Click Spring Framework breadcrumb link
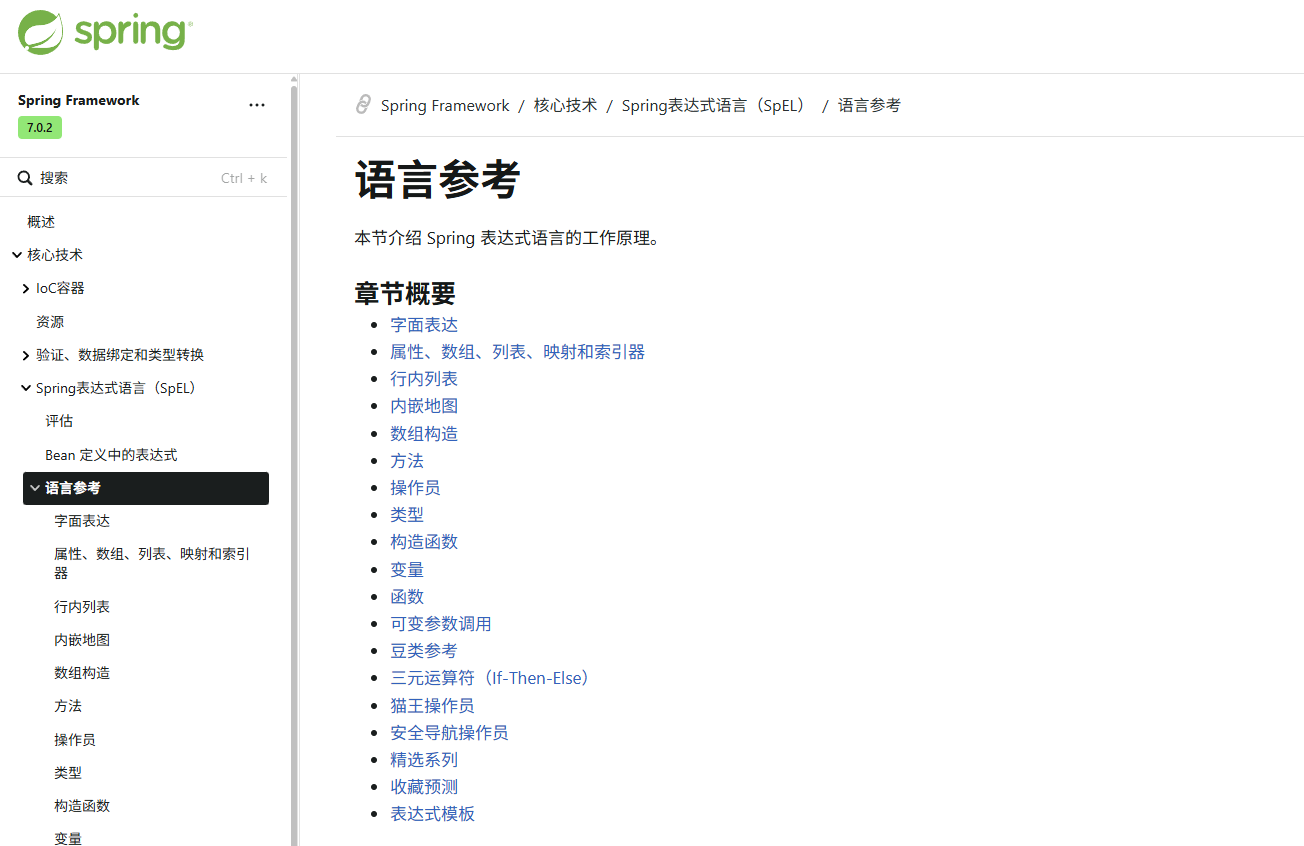This screenshot has width=1304, height=846. click(x=445, y=105)
